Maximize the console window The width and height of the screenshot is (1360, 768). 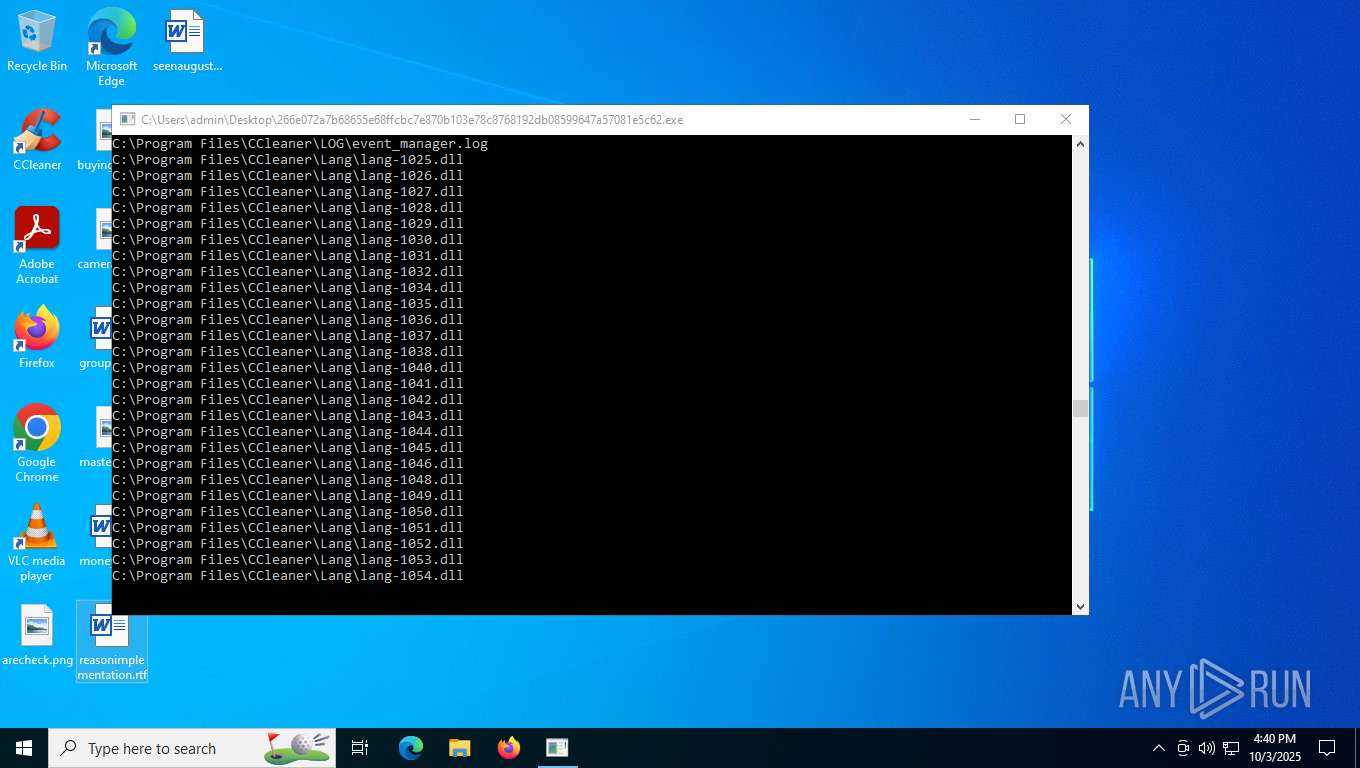click(x=1020, y=119)
